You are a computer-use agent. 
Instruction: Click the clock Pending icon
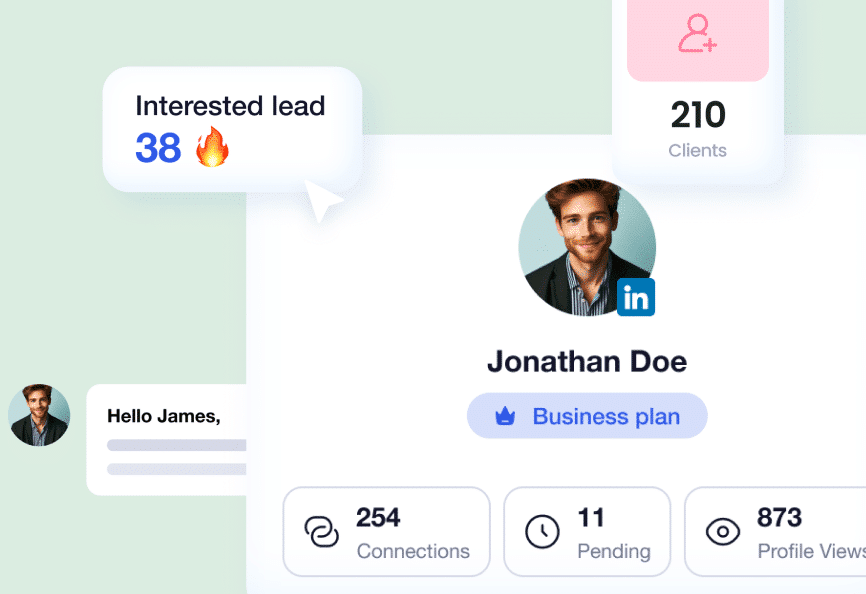[x=542, y=532]
